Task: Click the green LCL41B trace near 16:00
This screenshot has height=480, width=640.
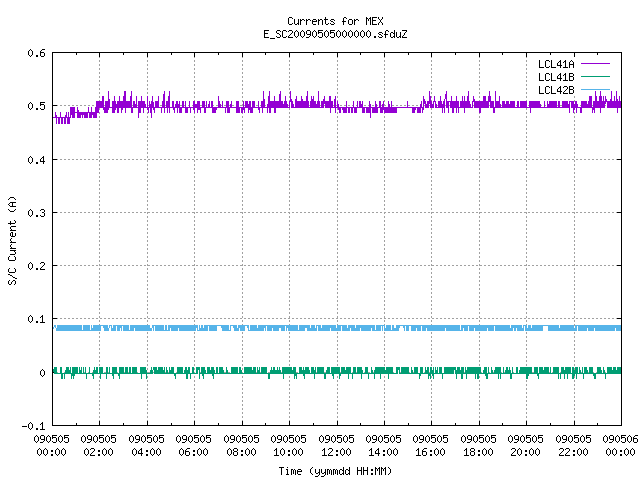Action: click(431, 371)
